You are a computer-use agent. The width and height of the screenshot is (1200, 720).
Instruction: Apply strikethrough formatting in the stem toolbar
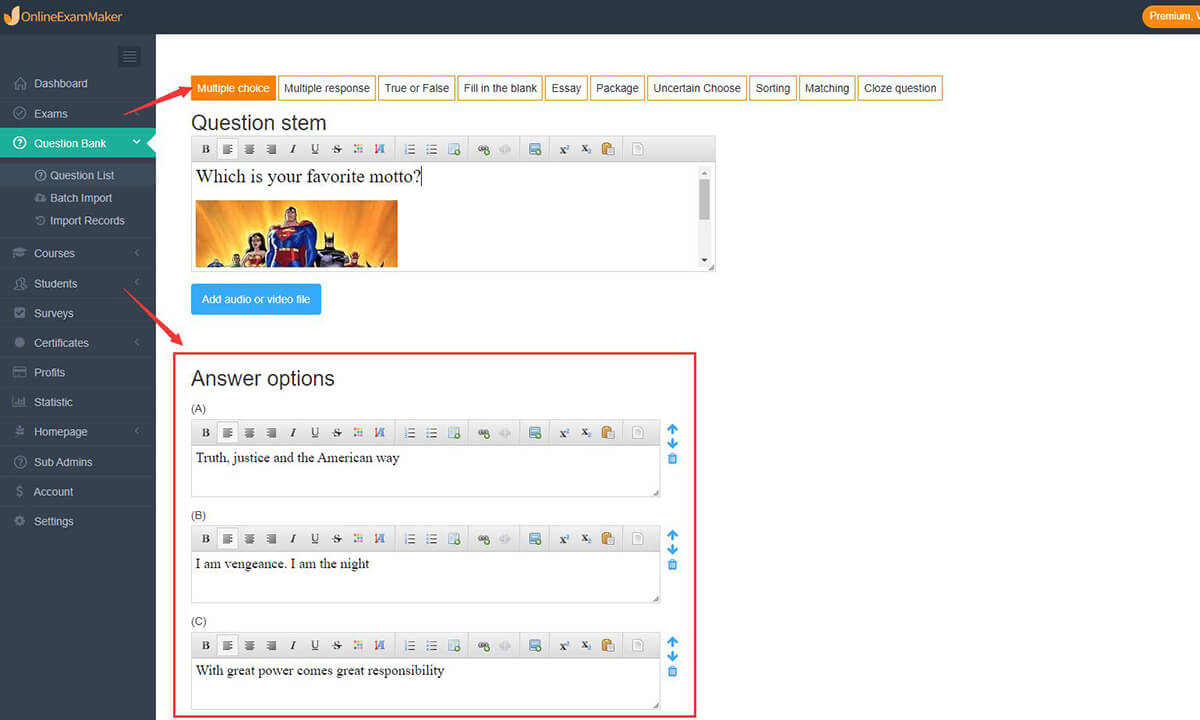pyautogui.click(x=337, y=148)
